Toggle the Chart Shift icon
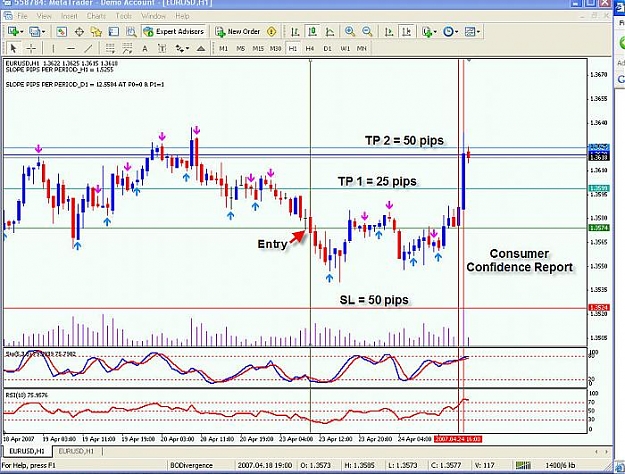The image size is (625, 474). click(406, 31)
